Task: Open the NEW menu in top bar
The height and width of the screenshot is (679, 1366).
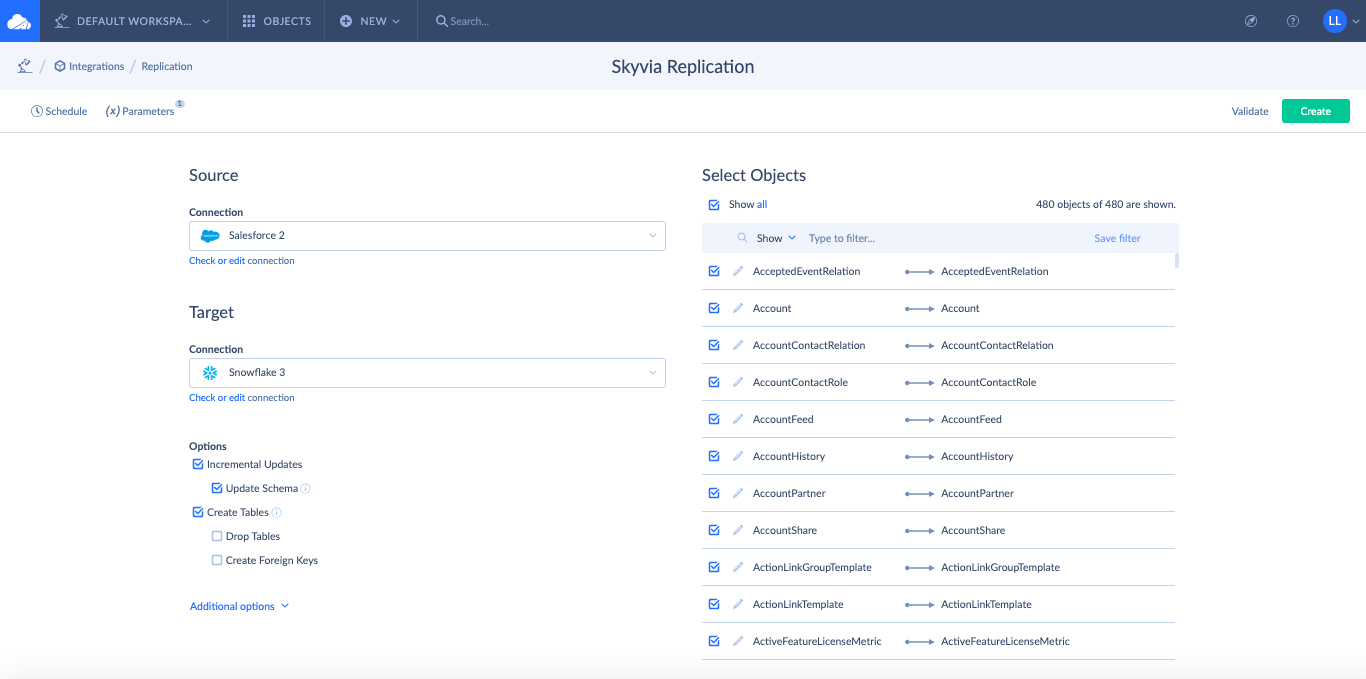Action: pos(370,21)
